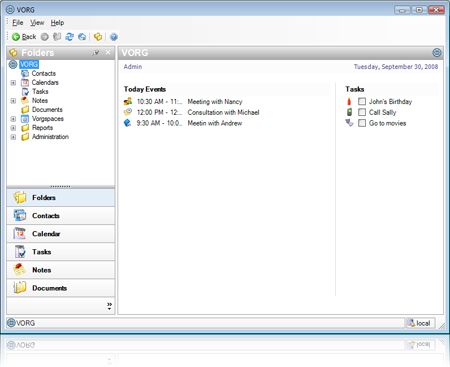This screenshot has width=450, height=367.
Task: Click the VORG icon in status bar
Action: 11,323
